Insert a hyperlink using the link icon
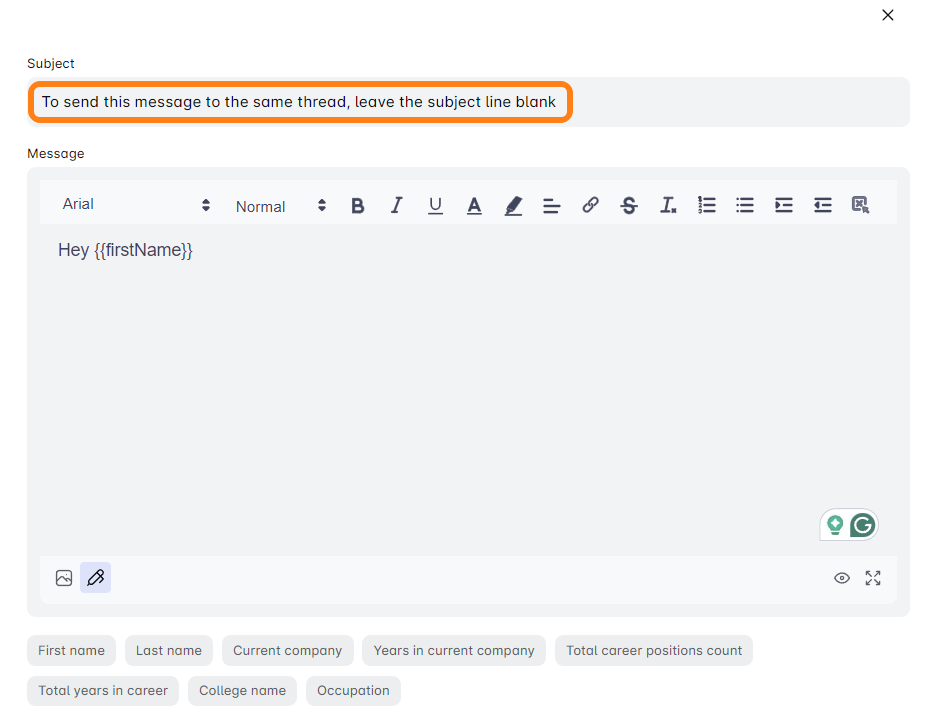931x718 pixels. [590, 206]
